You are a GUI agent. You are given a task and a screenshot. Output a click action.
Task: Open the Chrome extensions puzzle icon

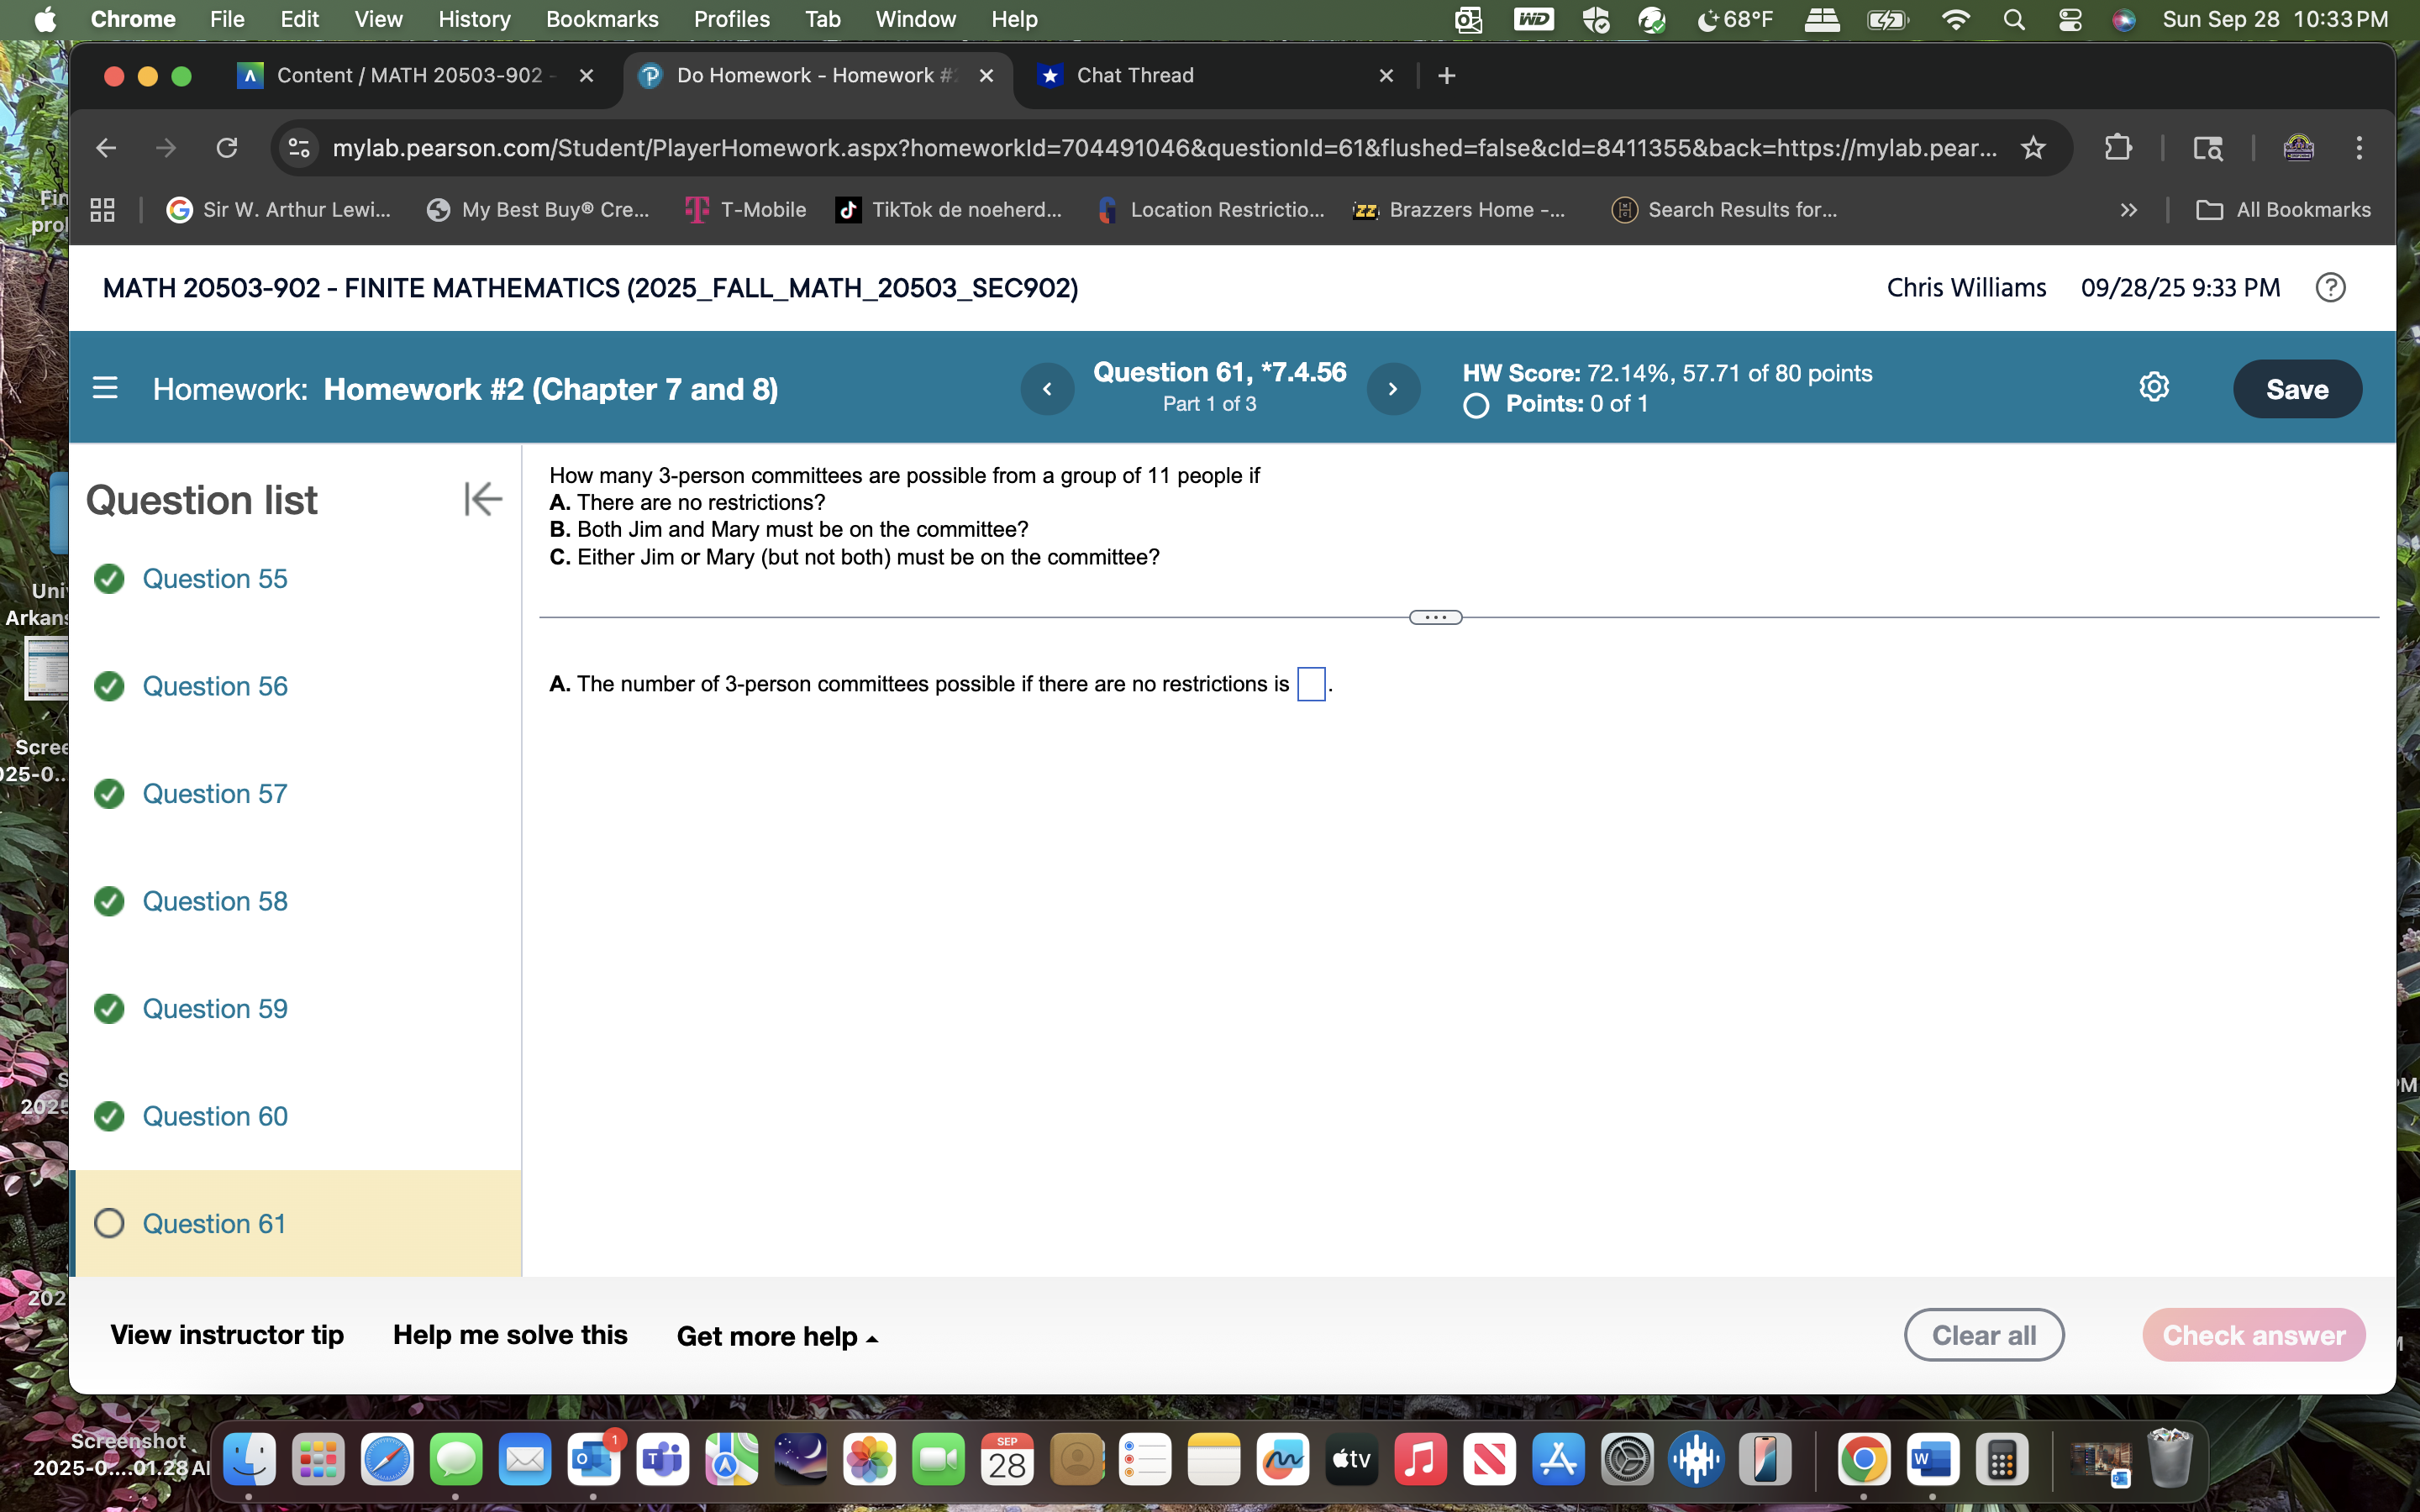pyautogui.click(x=2118, y=148)
